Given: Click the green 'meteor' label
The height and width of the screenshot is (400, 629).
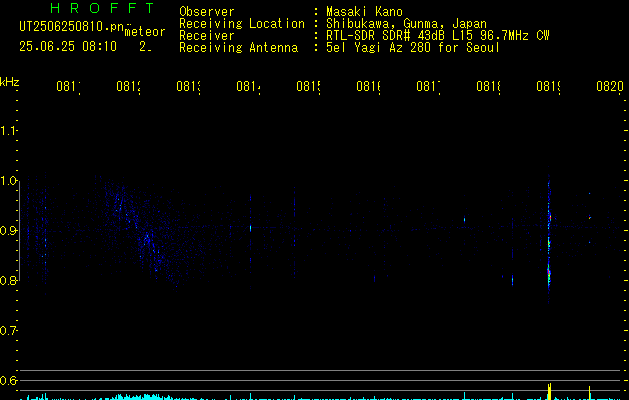Looking at the screenshot, I should click(x=145, y=32).
